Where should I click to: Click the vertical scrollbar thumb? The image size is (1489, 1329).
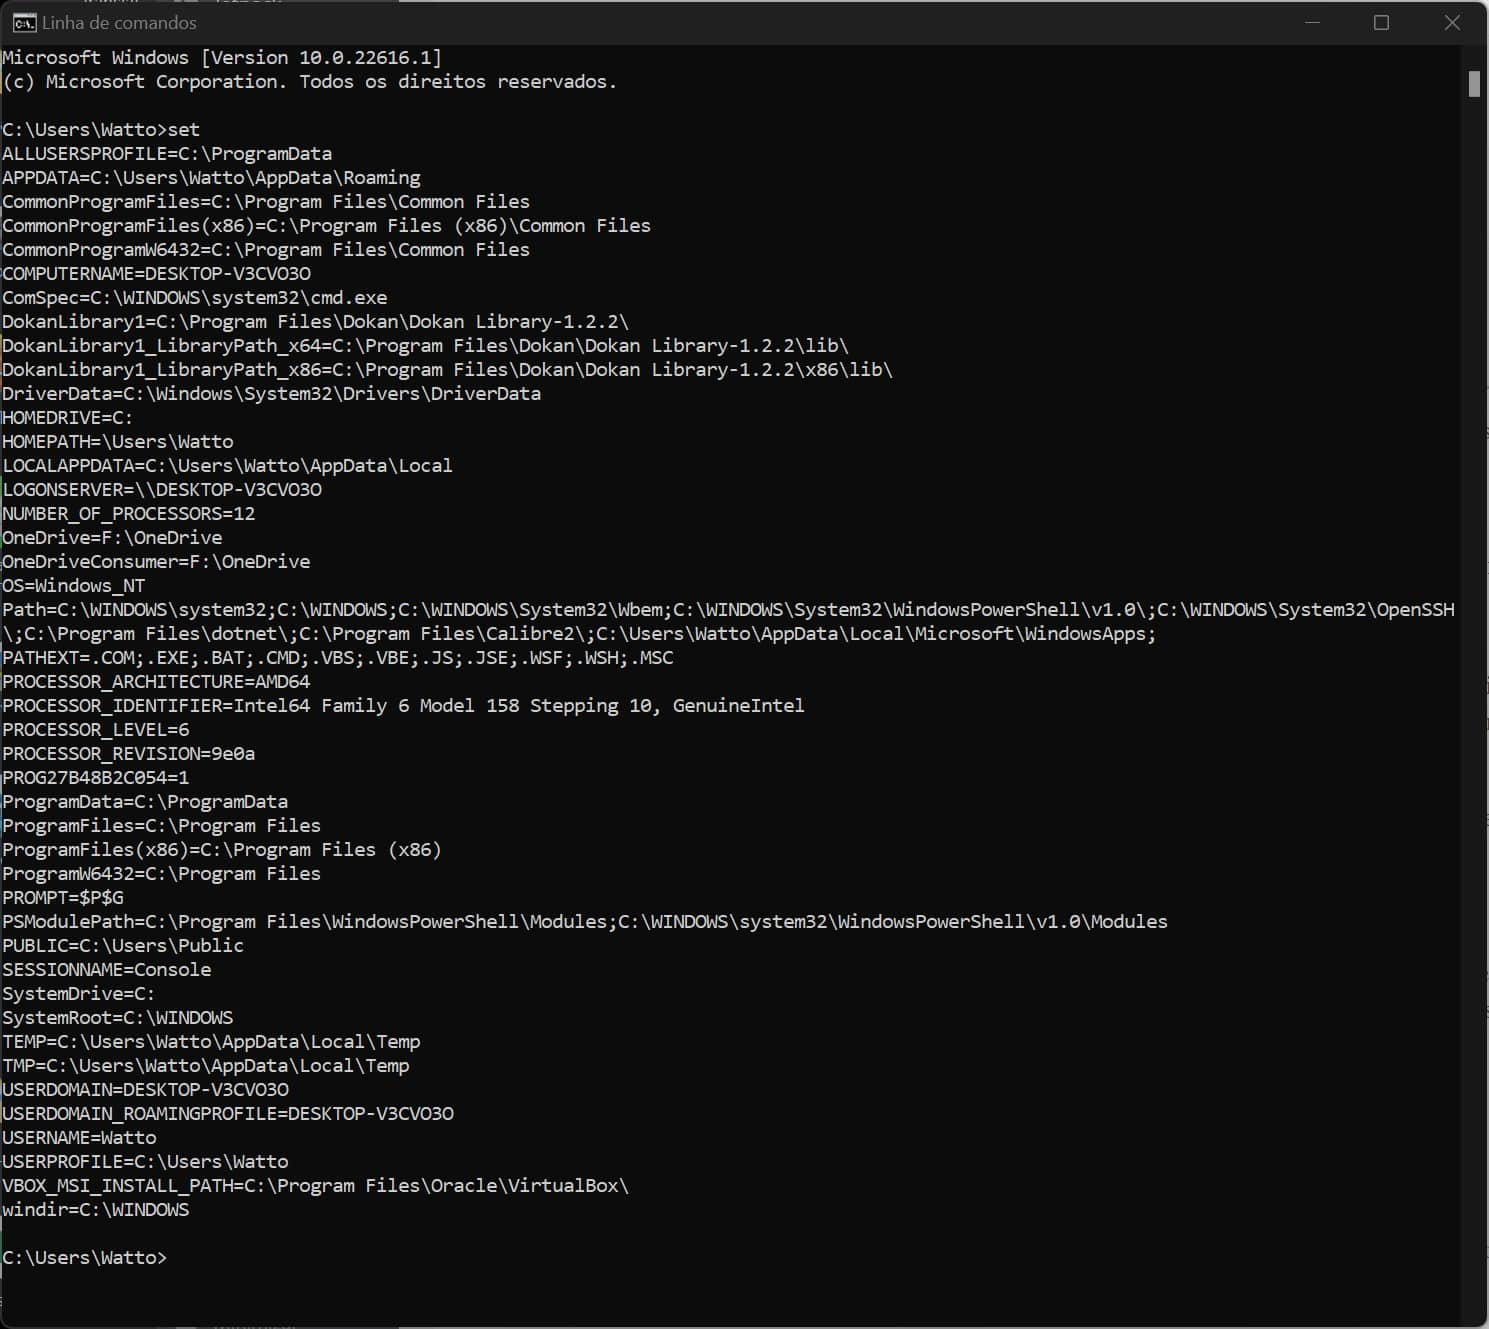1473,84
